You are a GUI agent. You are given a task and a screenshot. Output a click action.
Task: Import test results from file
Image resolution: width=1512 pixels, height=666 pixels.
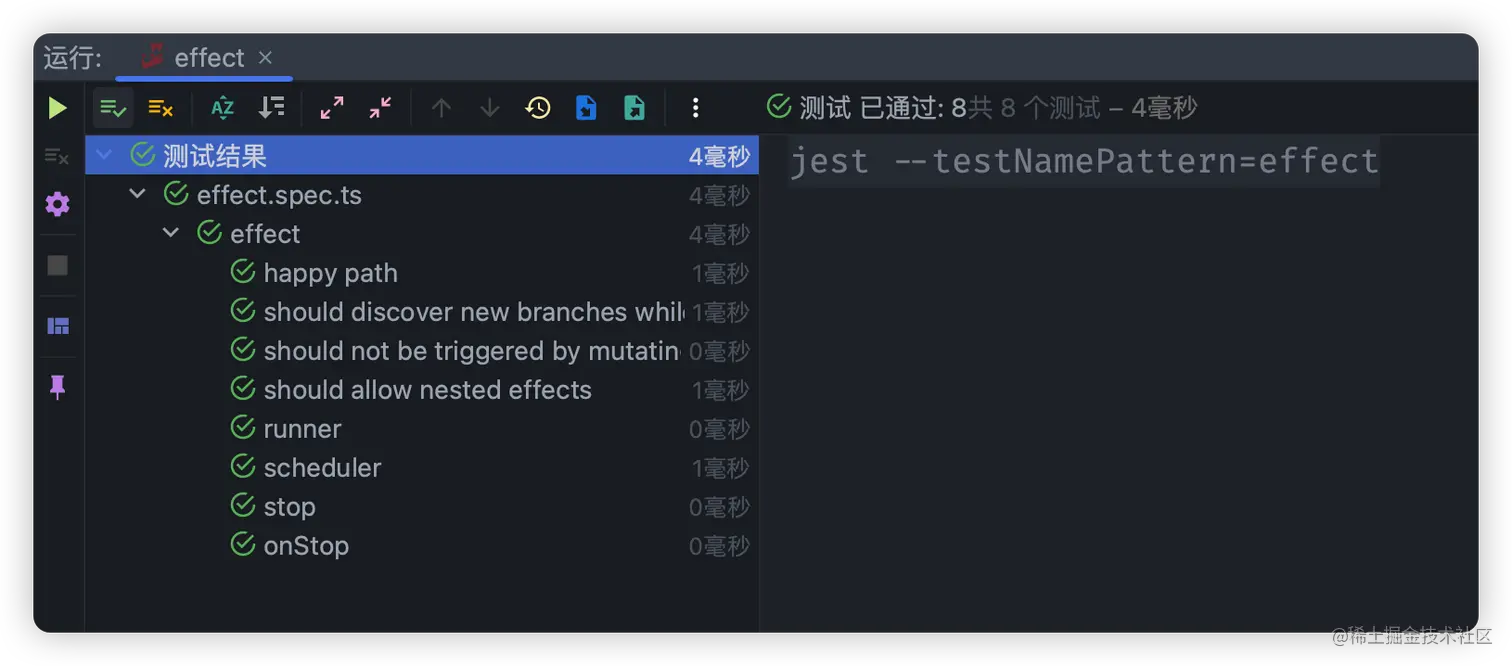pos(586,107)
